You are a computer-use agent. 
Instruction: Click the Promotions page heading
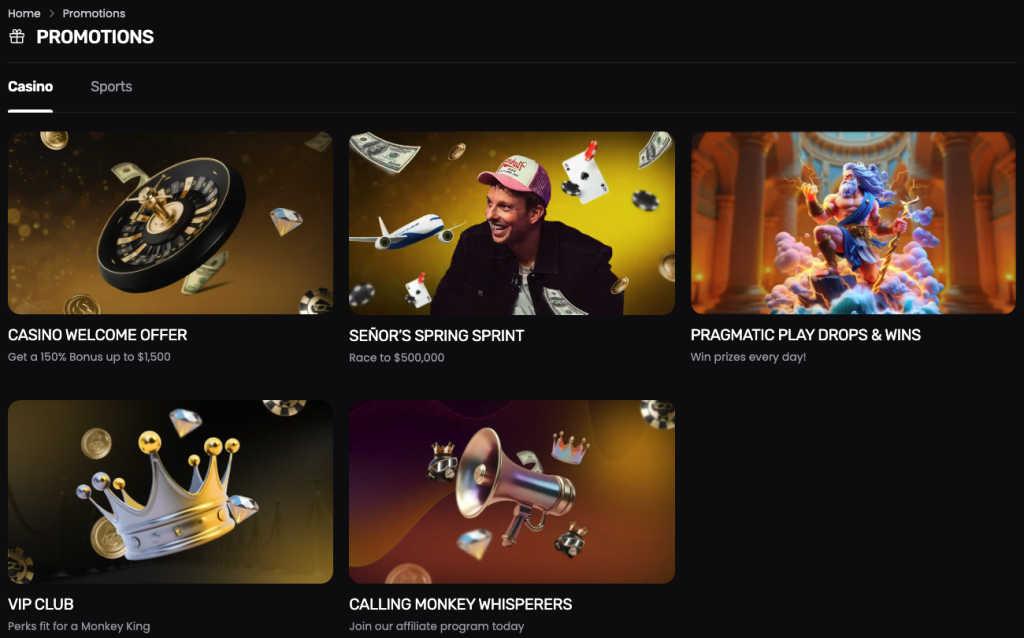[95, 37]
